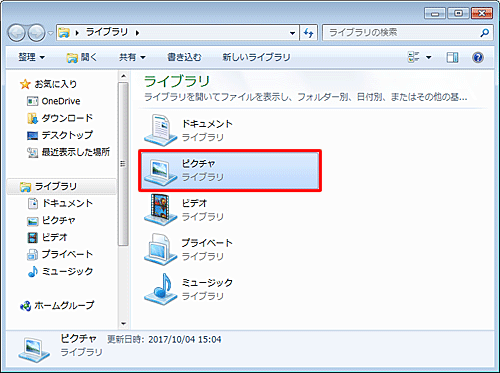
Task: Select the ビデオ library large icon
Action: tap(160, 210)
